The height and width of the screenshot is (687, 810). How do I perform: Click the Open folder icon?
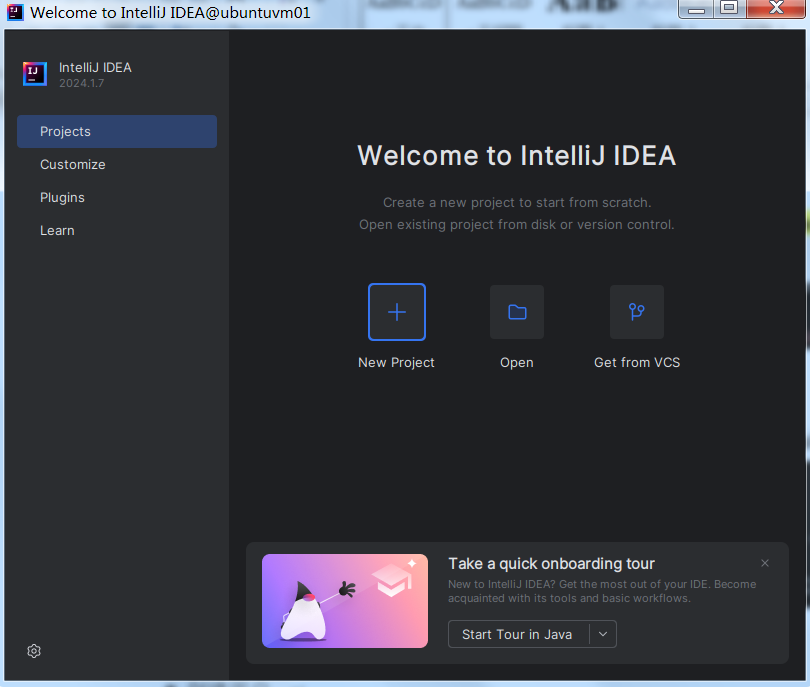(x=517, y=312)
